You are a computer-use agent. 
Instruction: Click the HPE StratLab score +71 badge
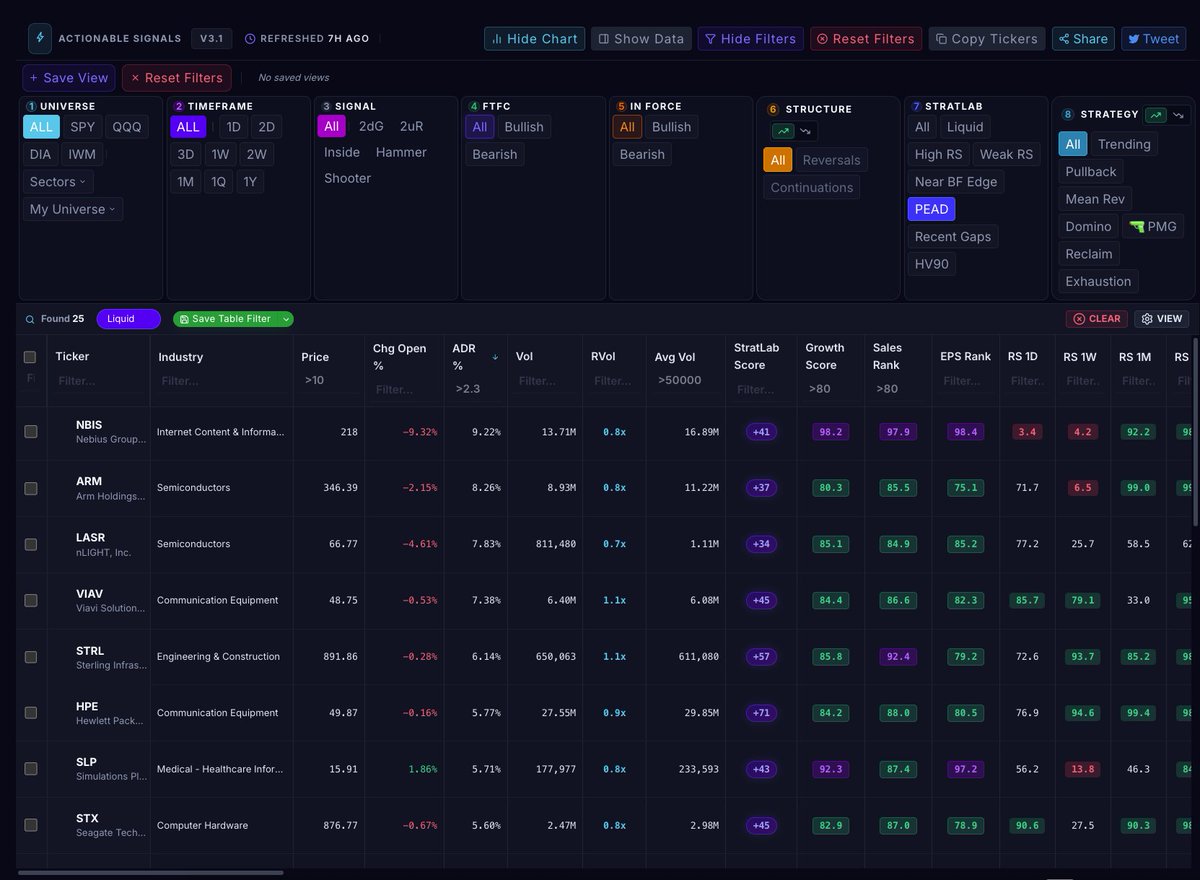pyautogui.click(x=762, y=713)
